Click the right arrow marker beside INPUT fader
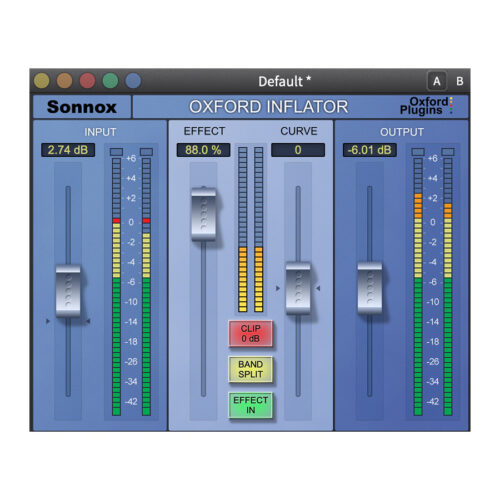 click(88, 321)
